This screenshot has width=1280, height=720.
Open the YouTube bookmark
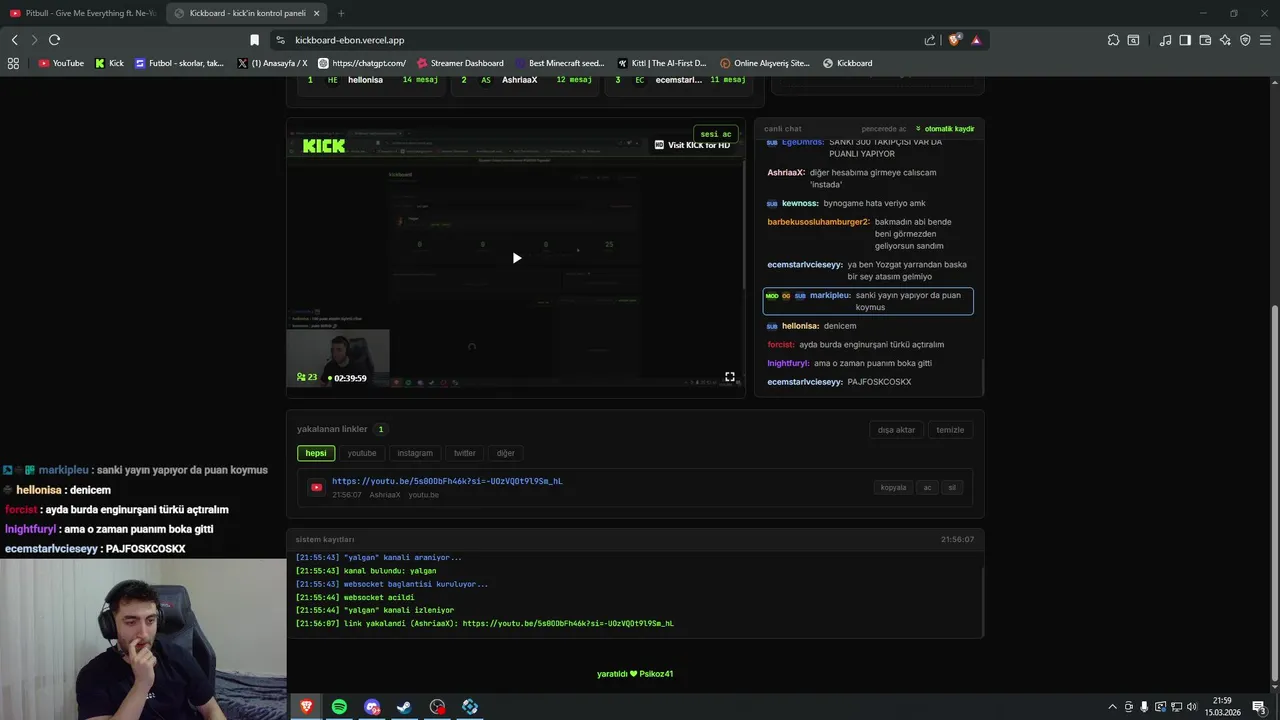(61, 63)
